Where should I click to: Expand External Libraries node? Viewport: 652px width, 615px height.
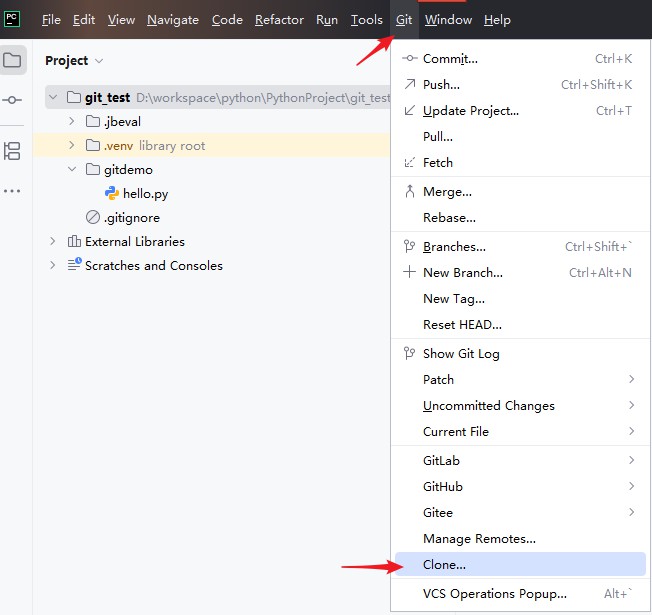pyautogui.click(x=52, y=241)
